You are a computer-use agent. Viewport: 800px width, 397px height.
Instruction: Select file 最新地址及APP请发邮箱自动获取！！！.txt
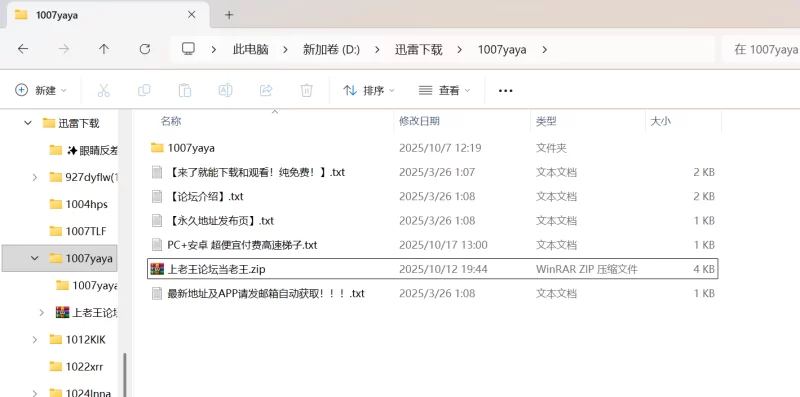[x=433, y=293]
